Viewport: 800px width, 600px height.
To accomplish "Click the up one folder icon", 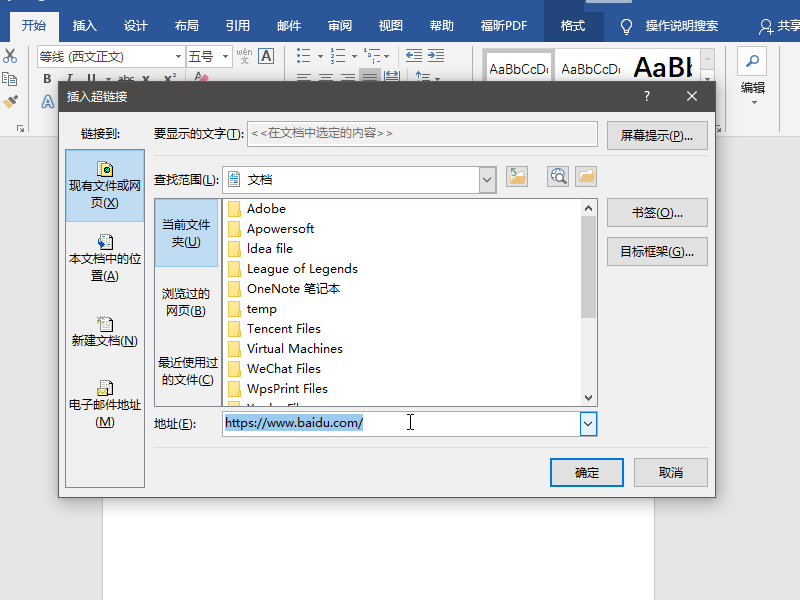I will pos(517,177).
